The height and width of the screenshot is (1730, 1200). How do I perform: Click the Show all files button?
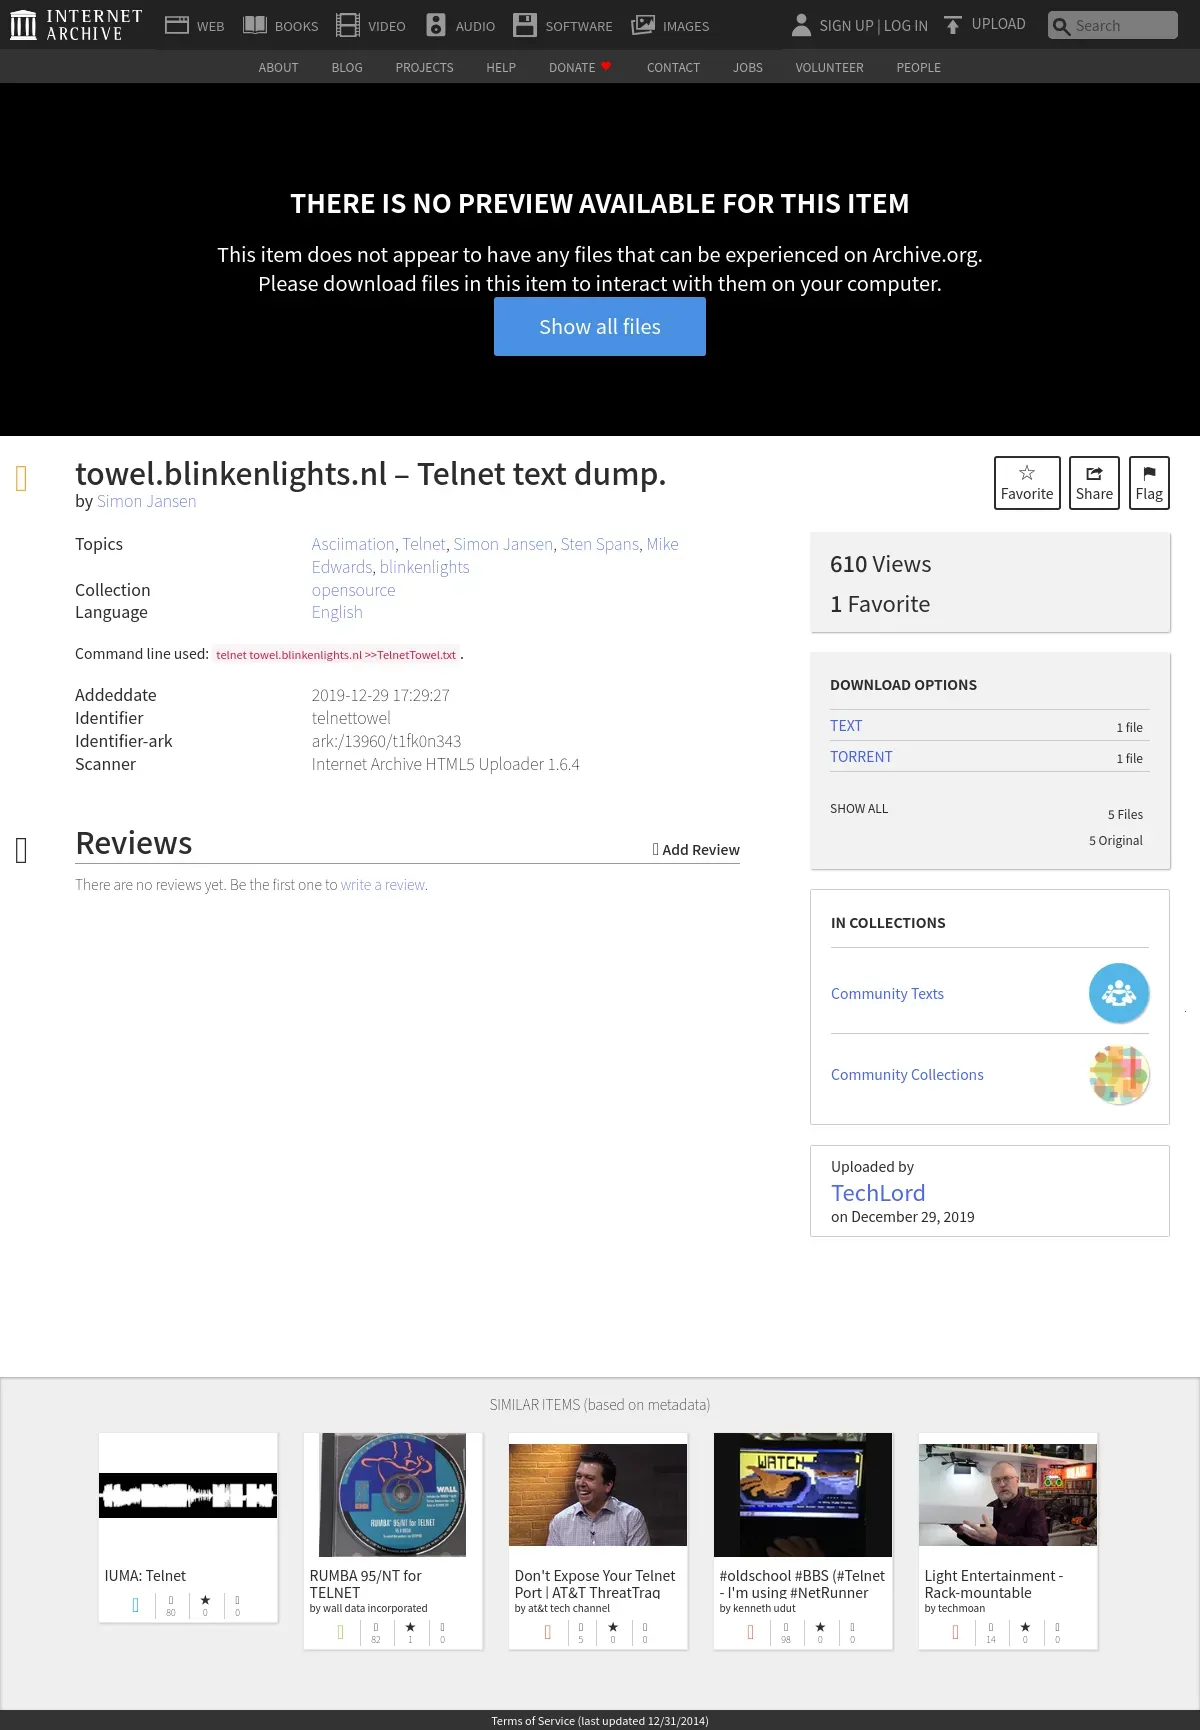(x=600, y=326)
